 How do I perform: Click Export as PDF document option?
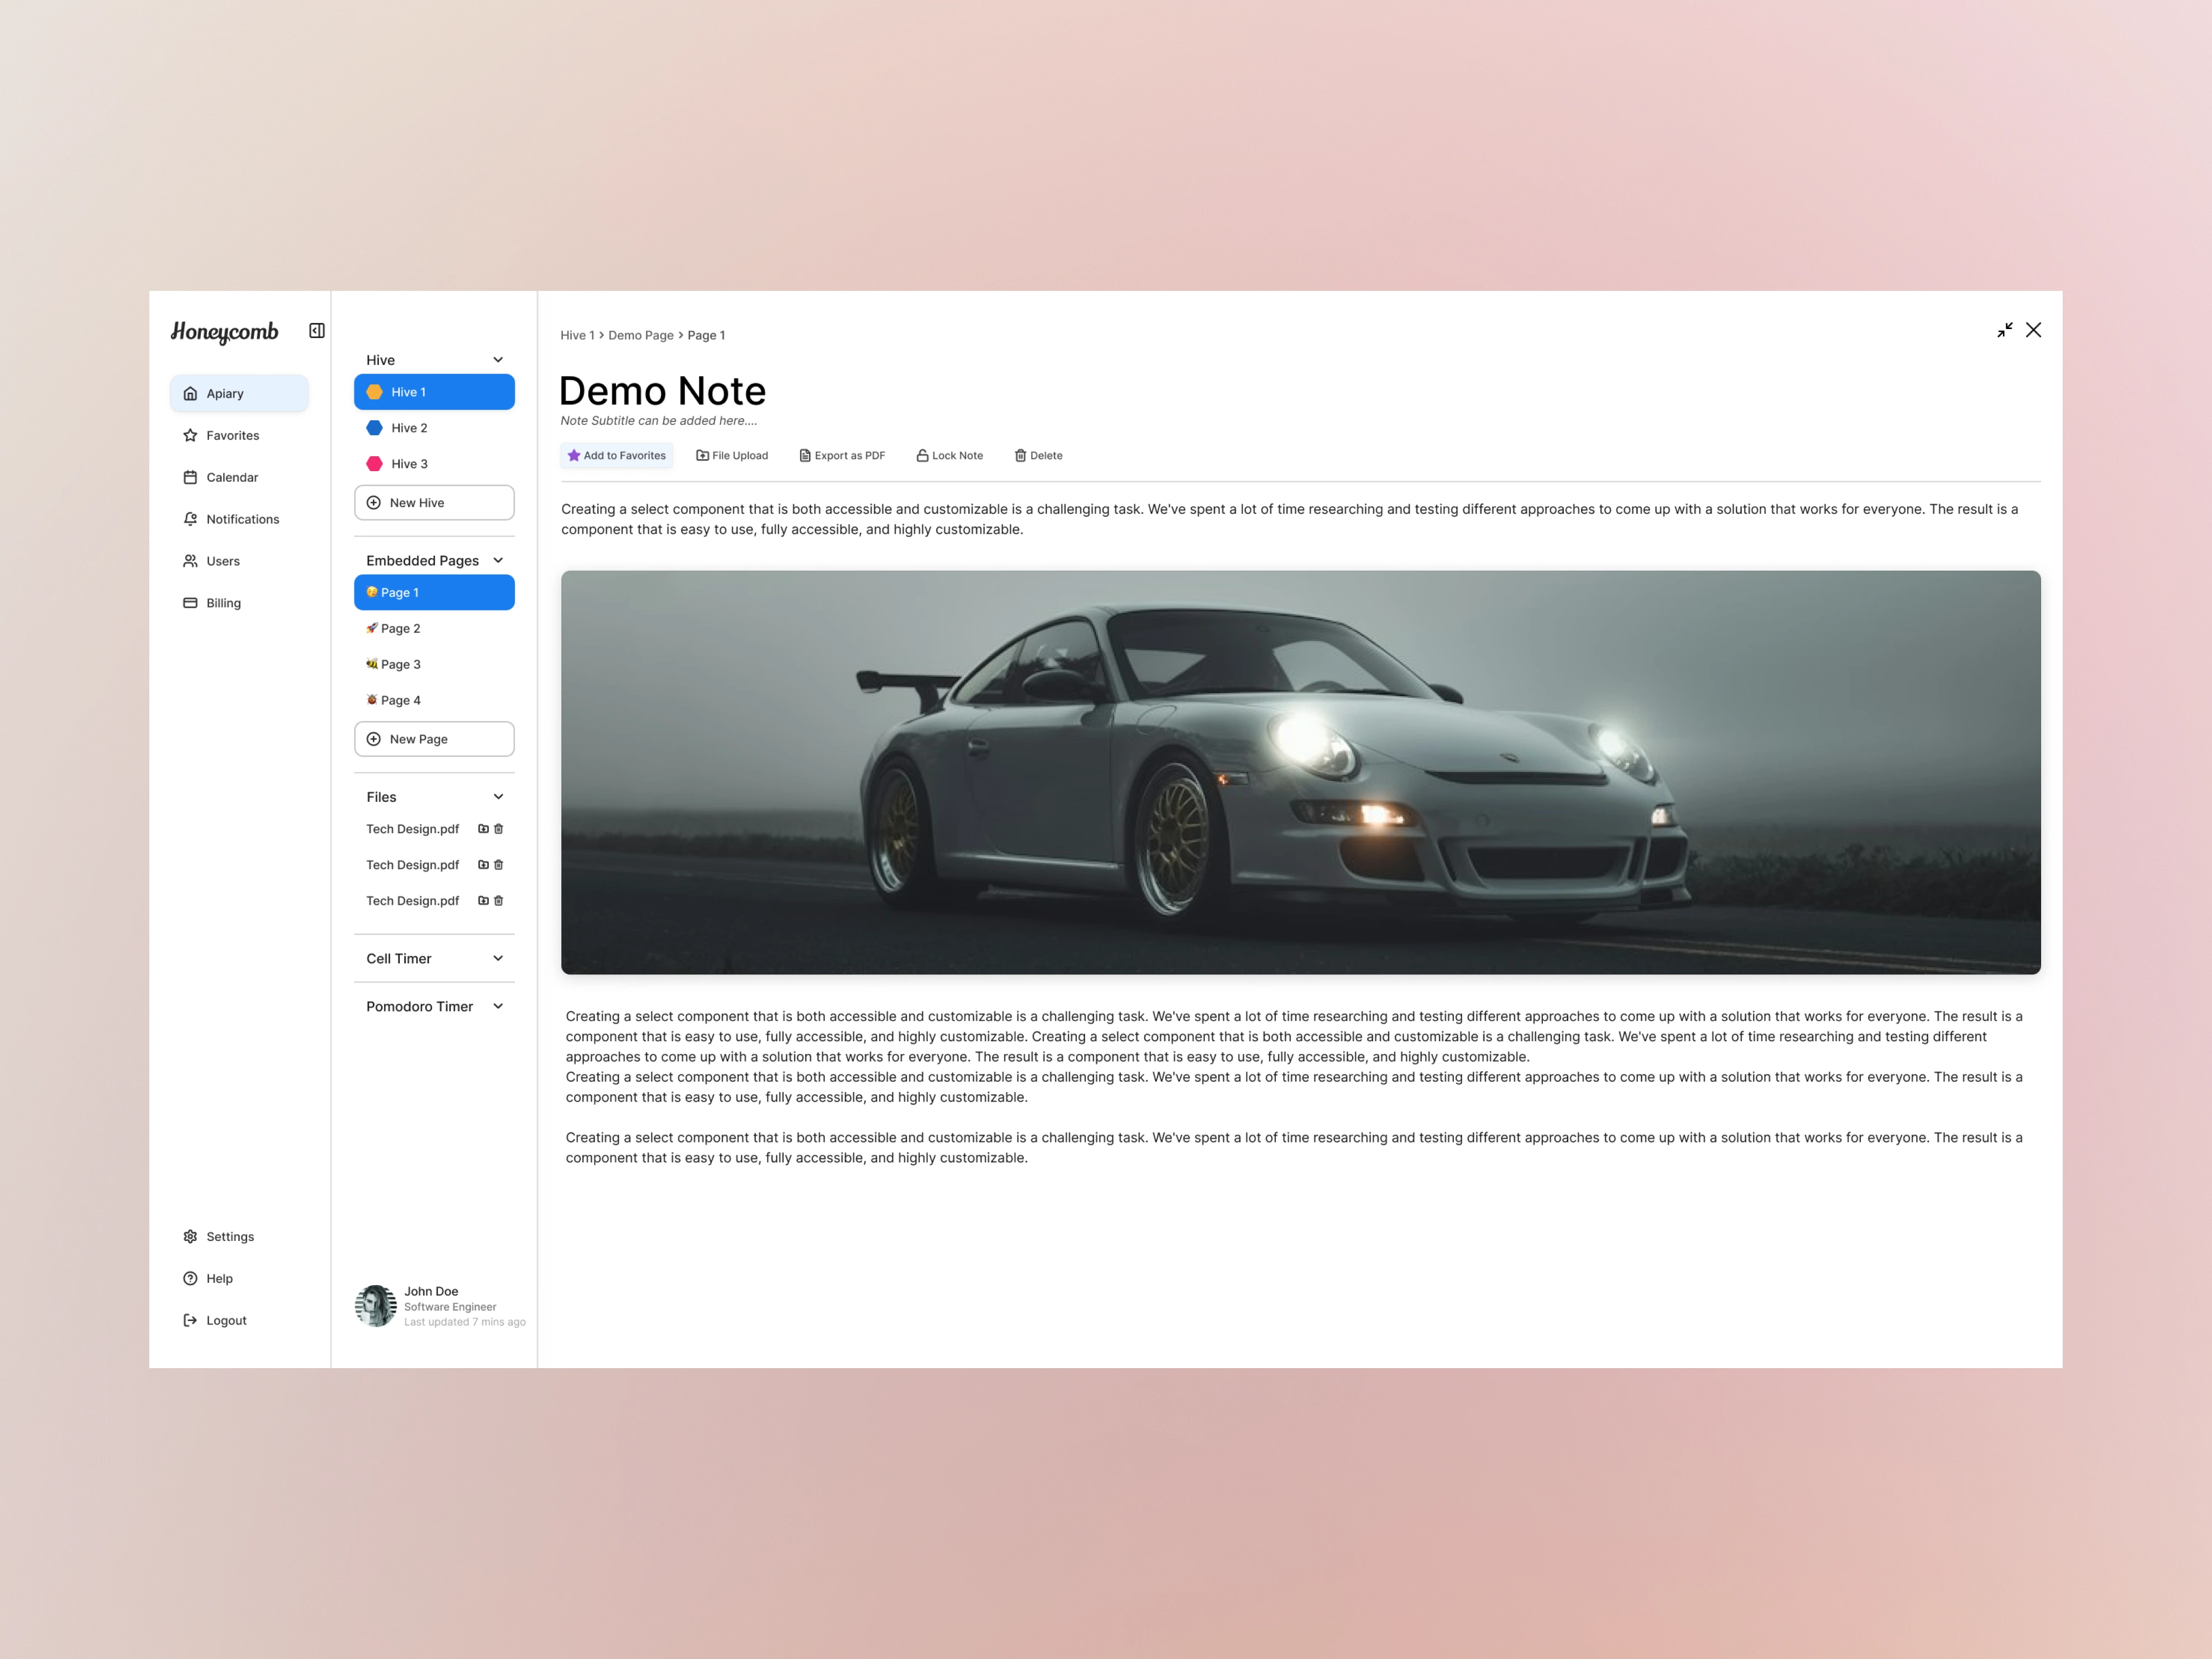[x=842, y=456]
